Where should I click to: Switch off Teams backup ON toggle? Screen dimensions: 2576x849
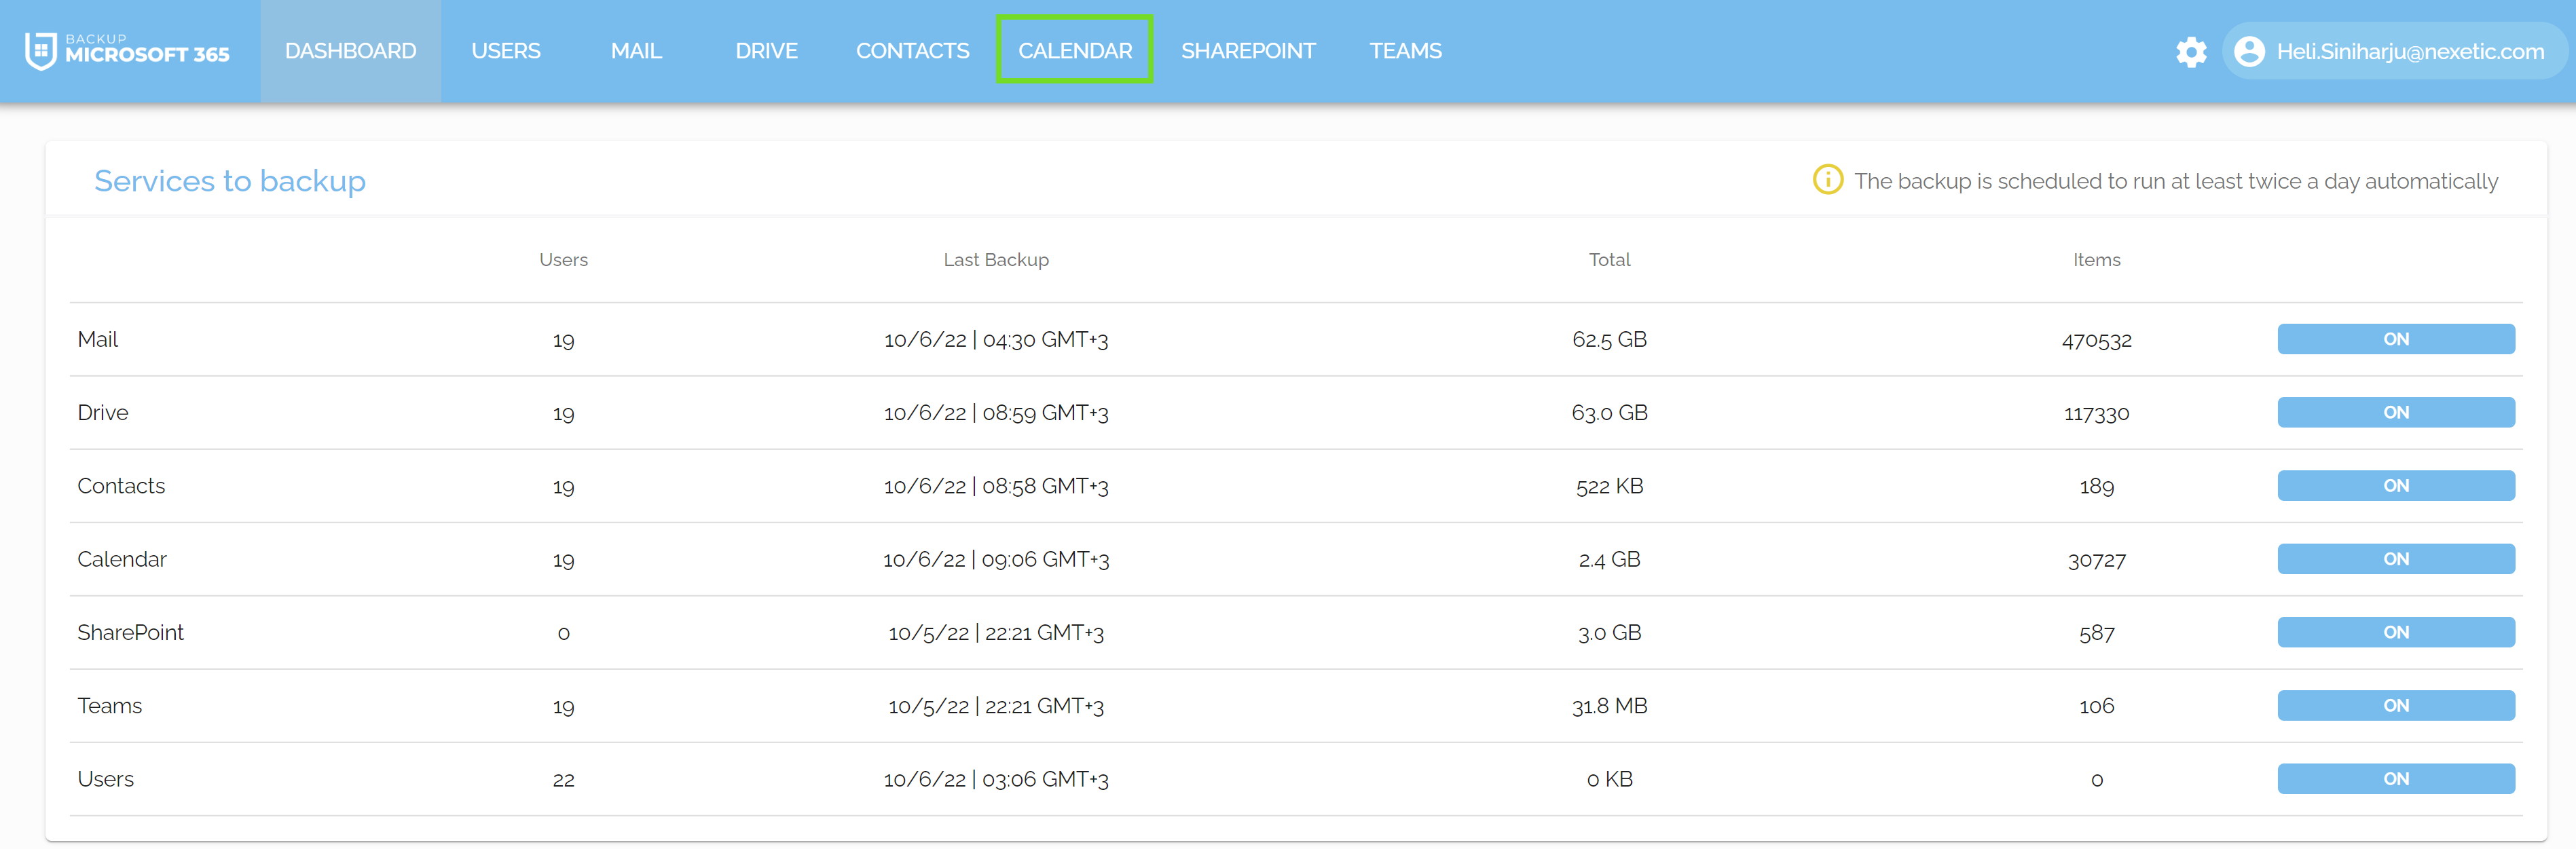click(2395, 705)
